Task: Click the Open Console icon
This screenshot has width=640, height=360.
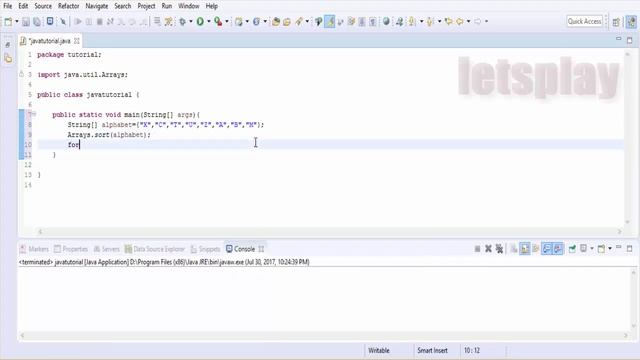Action: [602, 249]
